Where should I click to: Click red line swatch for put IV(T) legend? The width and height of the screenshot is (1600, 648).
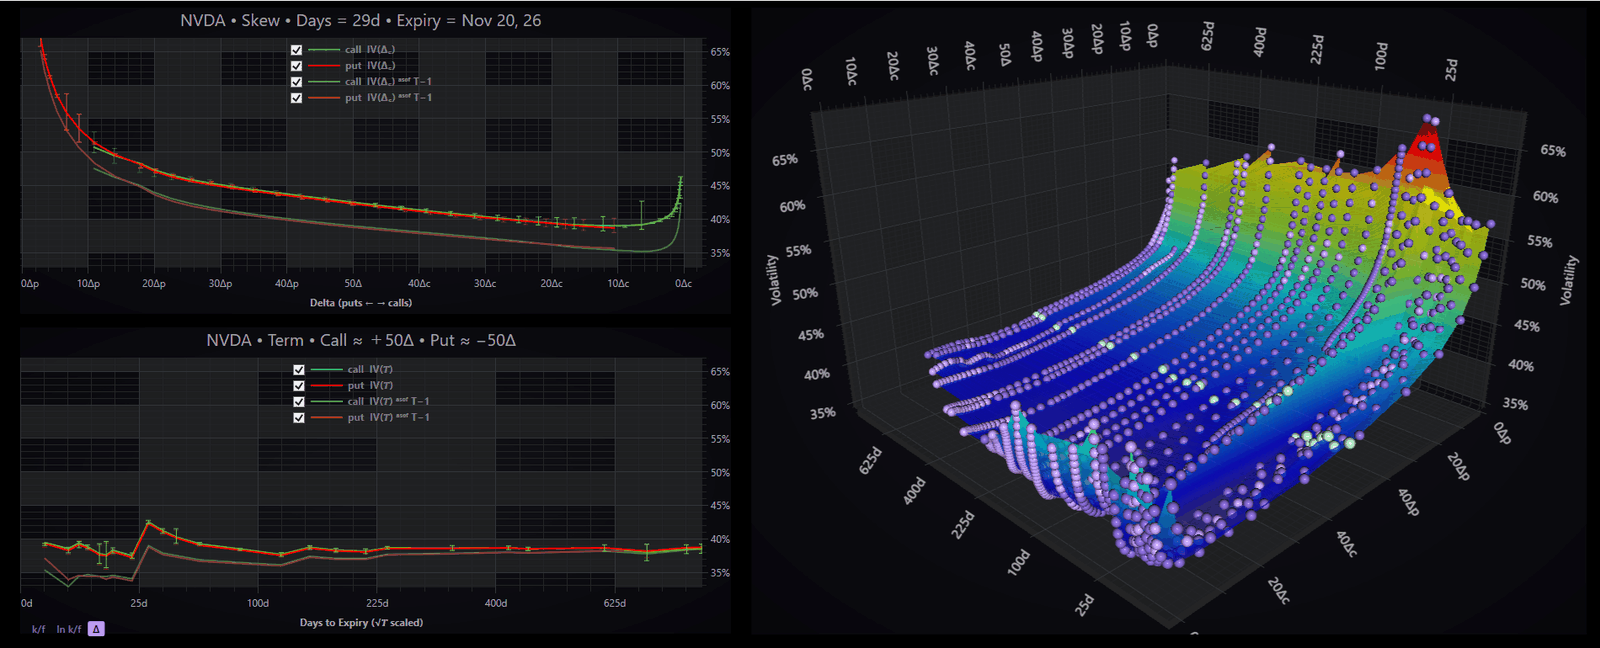(x=326, y=386)
